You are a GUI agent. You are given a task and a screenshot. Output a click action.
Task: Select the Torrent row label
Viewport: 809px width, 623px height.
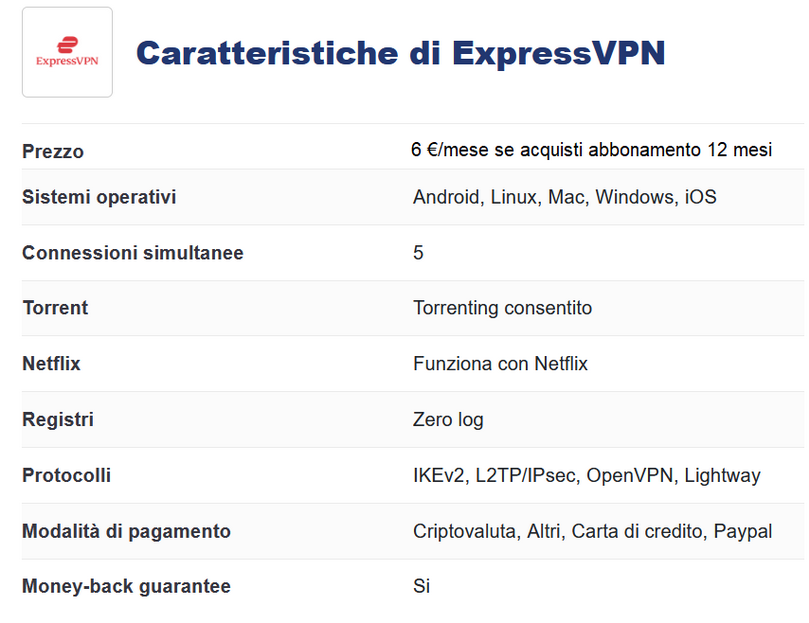(55, 308)
